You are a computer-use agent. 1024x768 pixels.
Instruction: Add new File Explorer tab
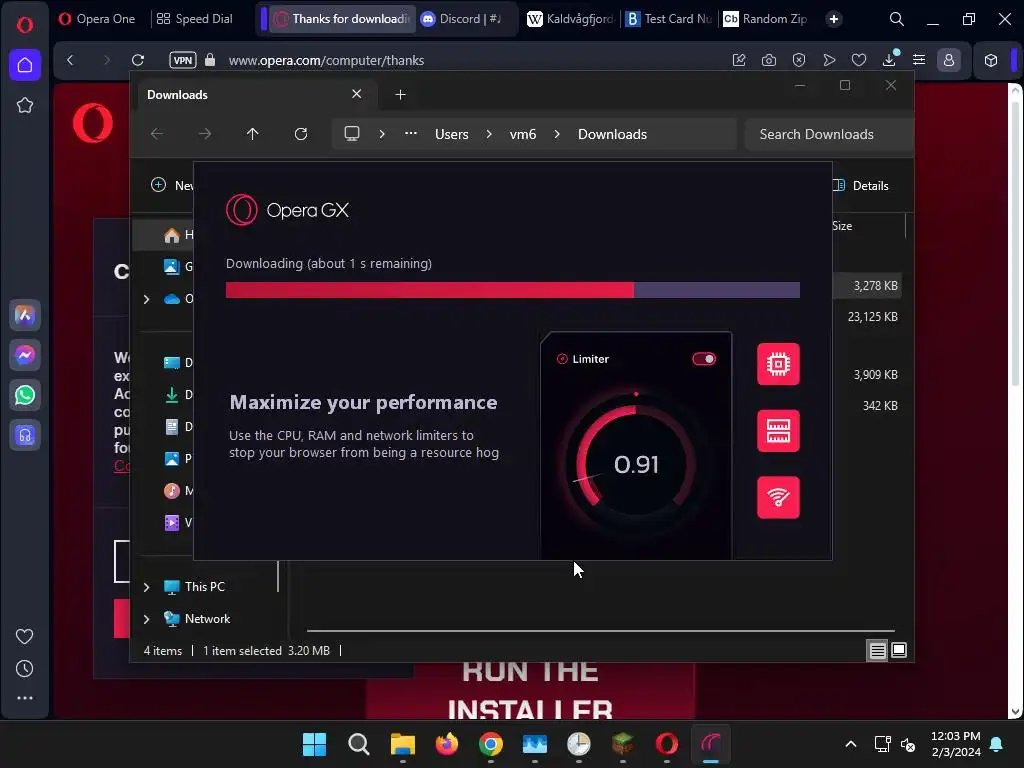pyautogui.click(x=400, y=95)
